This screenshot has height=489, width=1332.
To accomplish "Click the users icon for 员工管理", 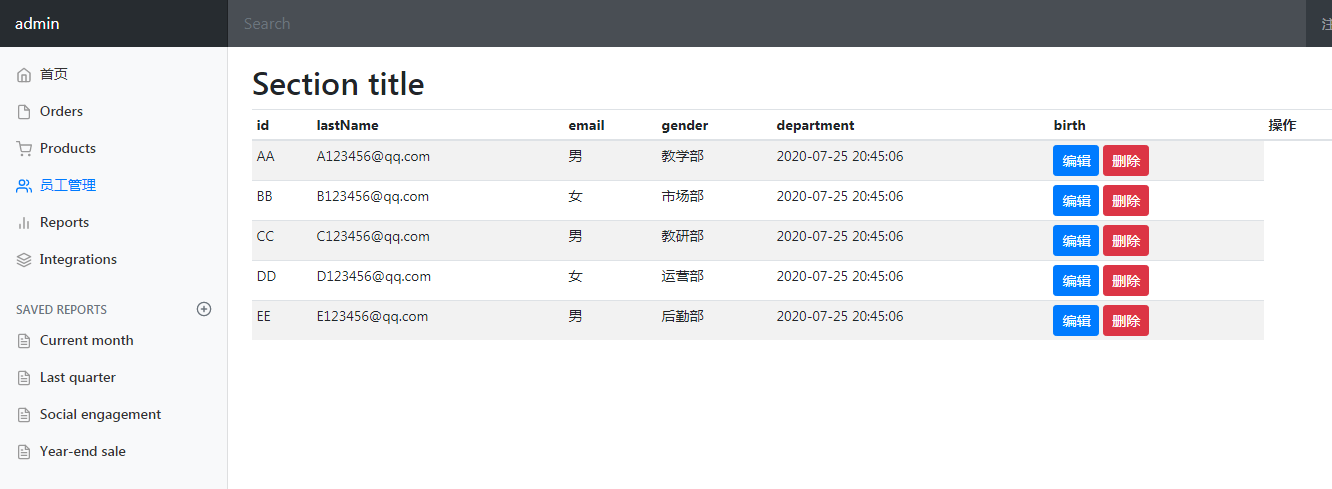I will click(x=24, y=186).
